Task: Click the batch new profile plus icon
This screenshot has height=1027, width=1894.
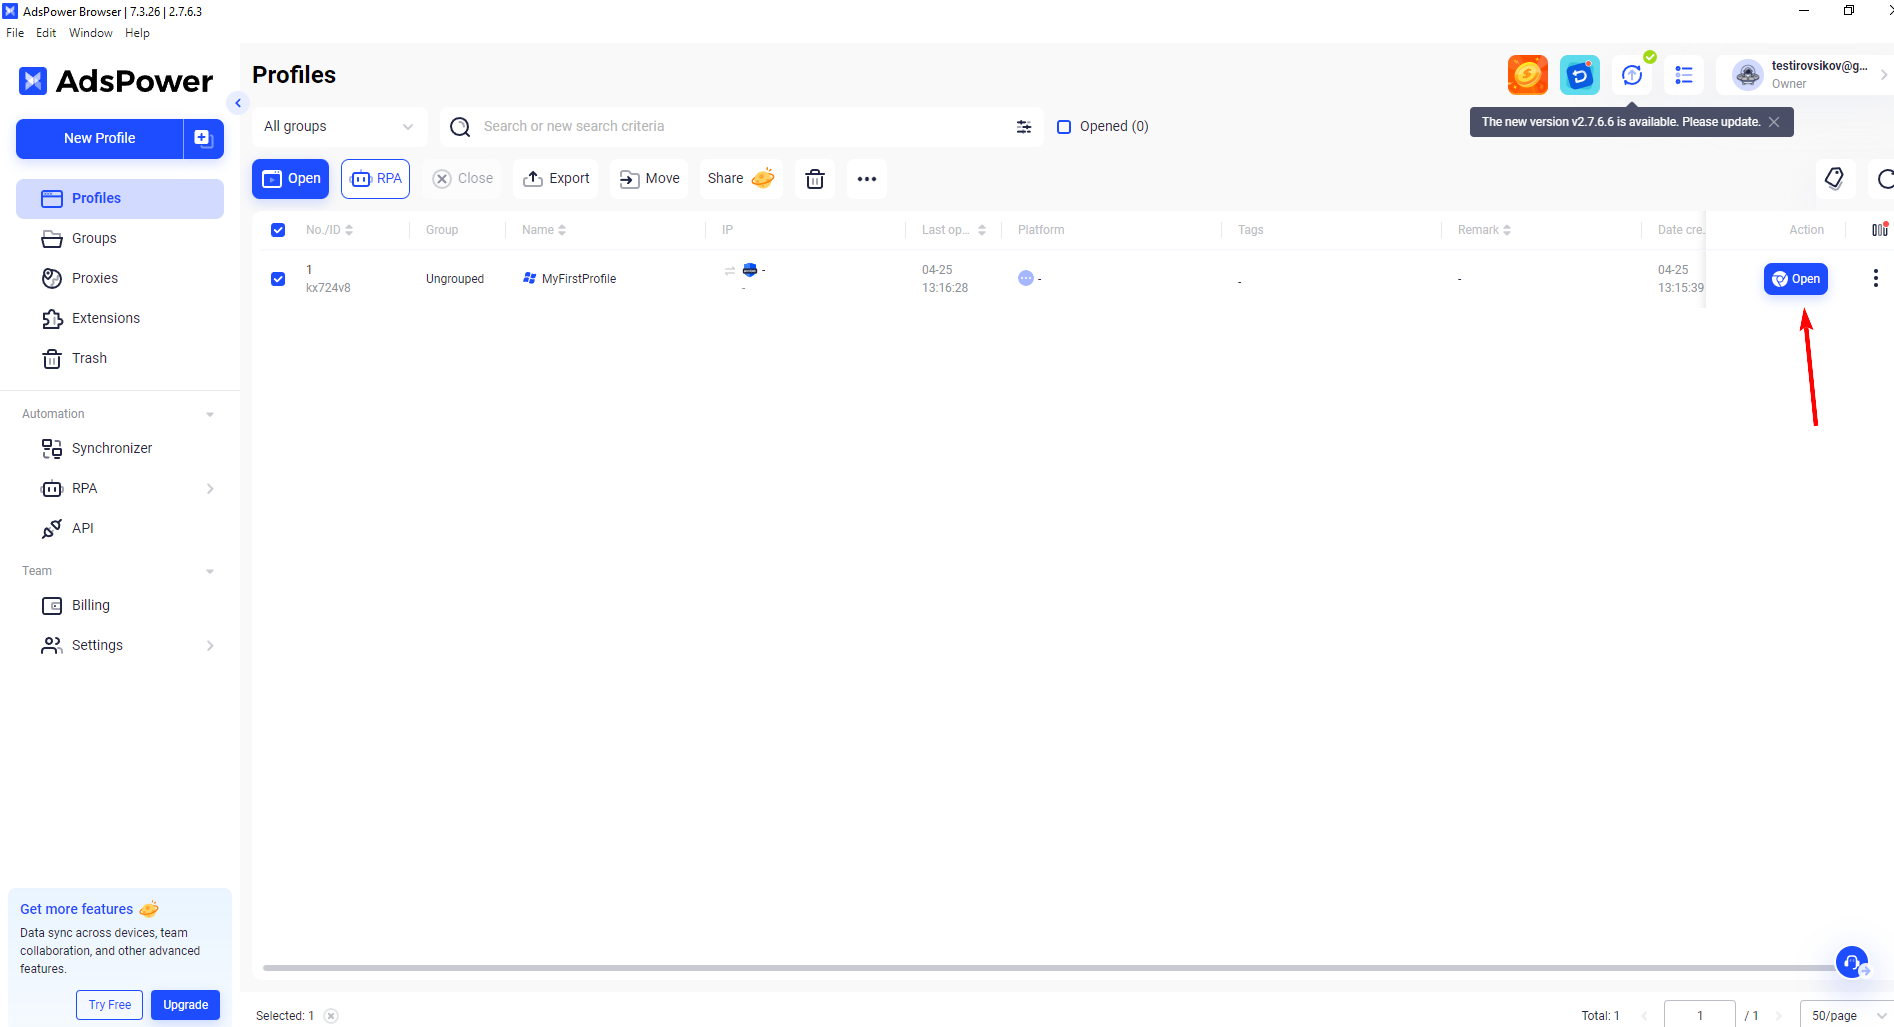Action: coord(203,139)
